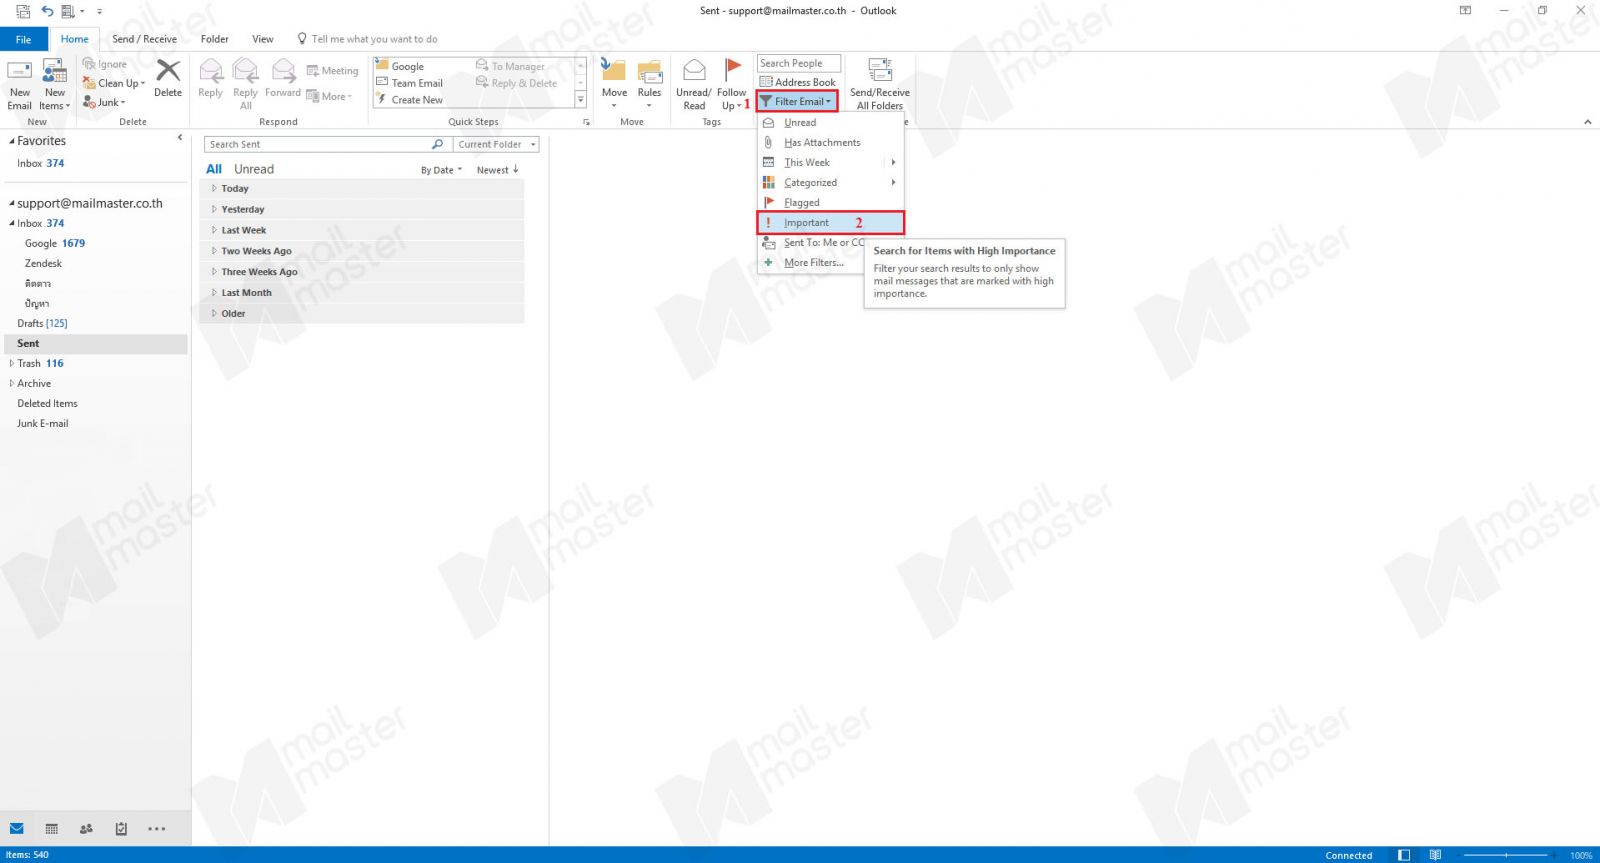This screenshot has height=863, width=1600.
Task: Delete the selected message
Action: click(x=168, y=79)
